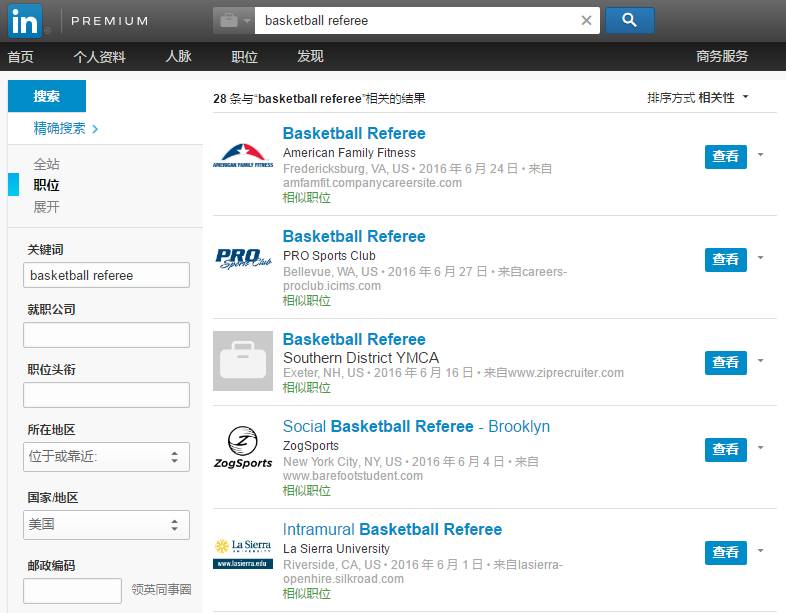786x613 pixels.
Task: Click 查看 for Southern District YMCA job
Action: [x=725, y=363]
